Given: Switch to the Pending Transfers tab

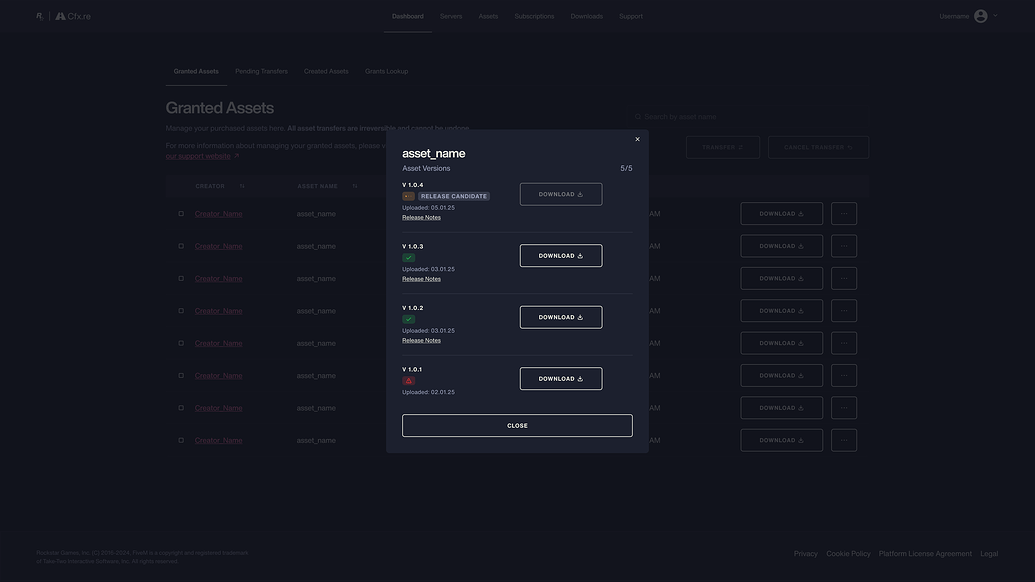Looking at the screenshot, I should pyautogui.click(x=261, y=71).
